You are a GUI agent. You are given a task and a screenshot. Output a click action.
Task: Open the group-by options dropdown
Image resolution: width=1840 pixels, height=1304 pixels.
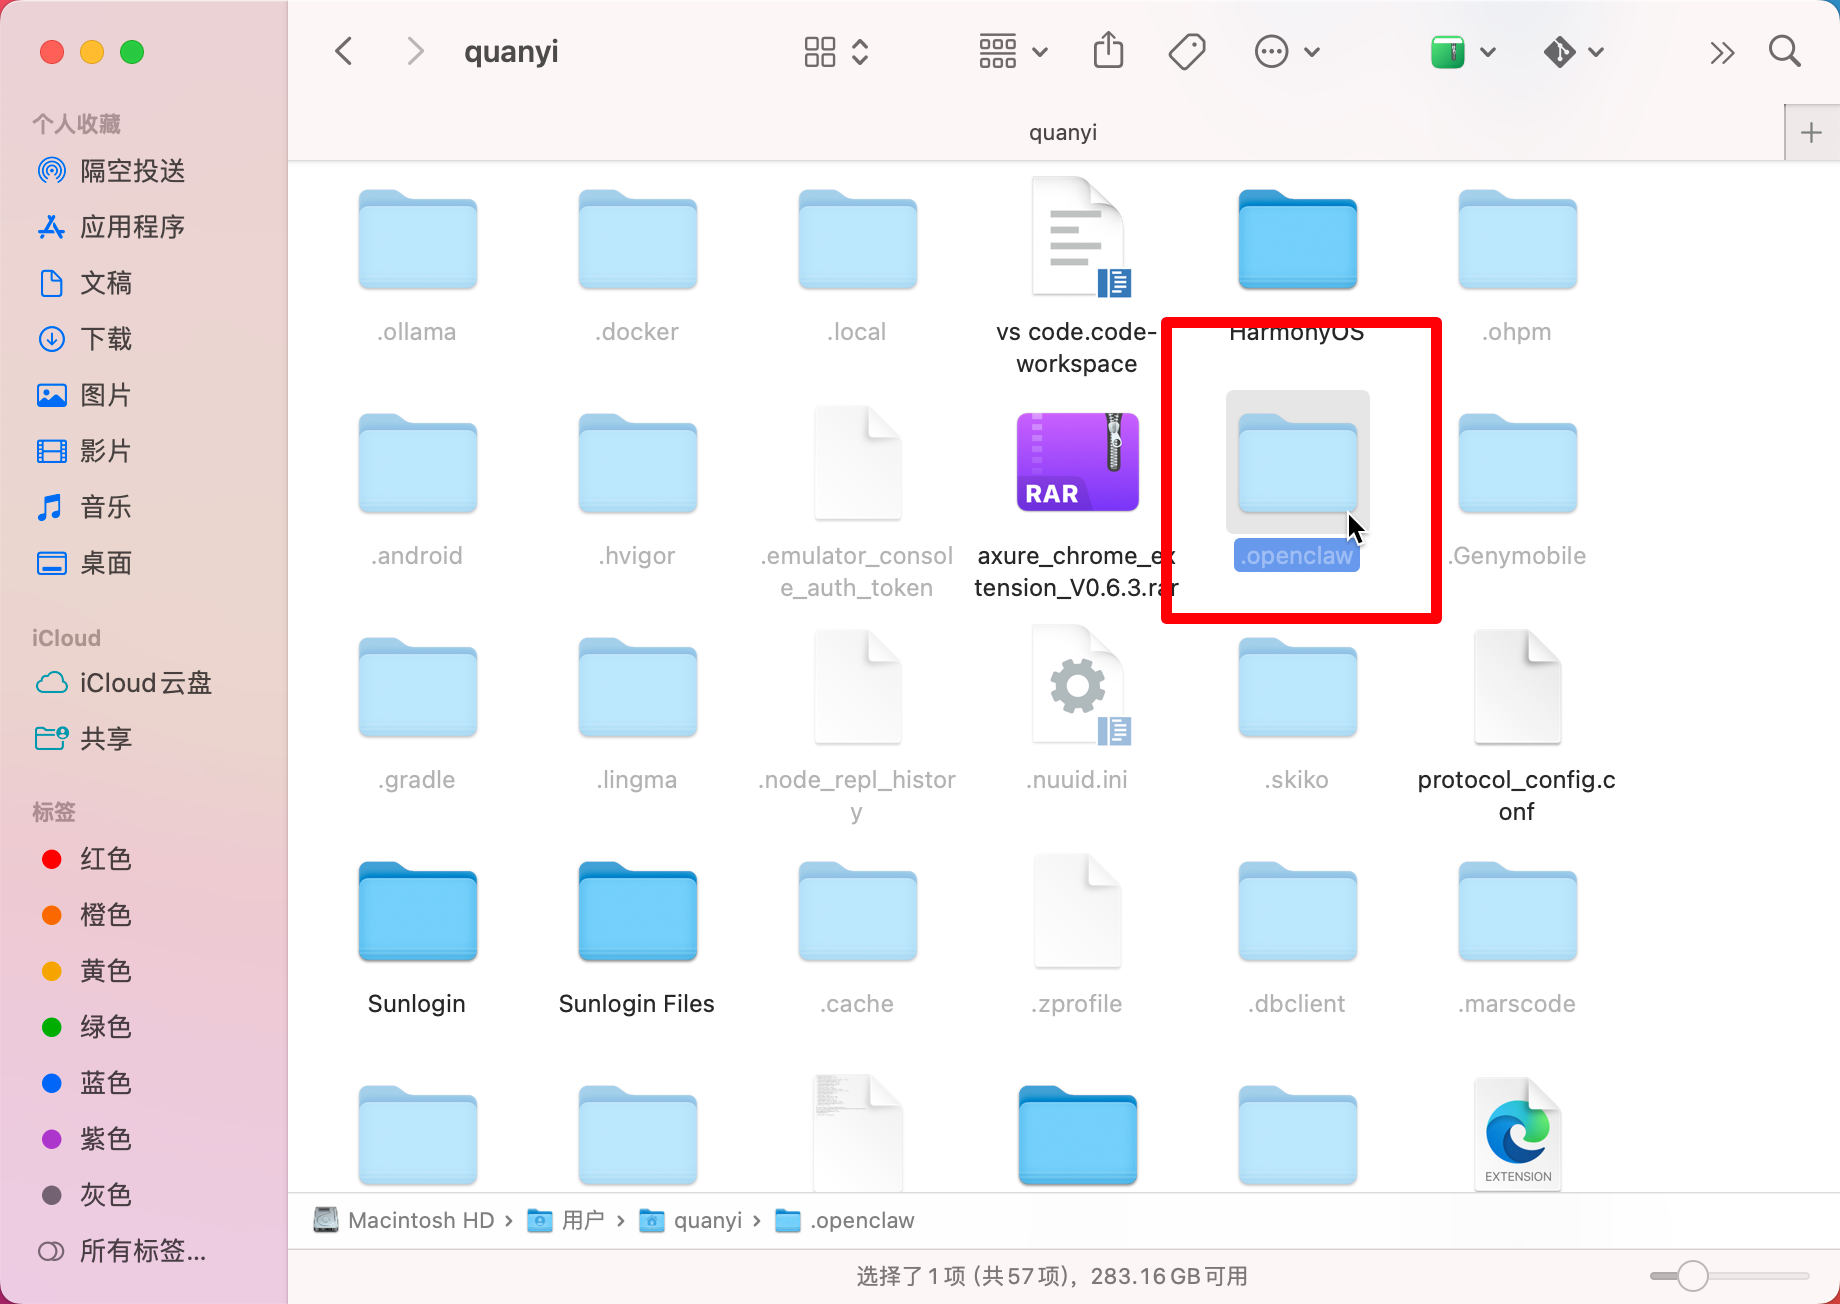click(1012, 51)
